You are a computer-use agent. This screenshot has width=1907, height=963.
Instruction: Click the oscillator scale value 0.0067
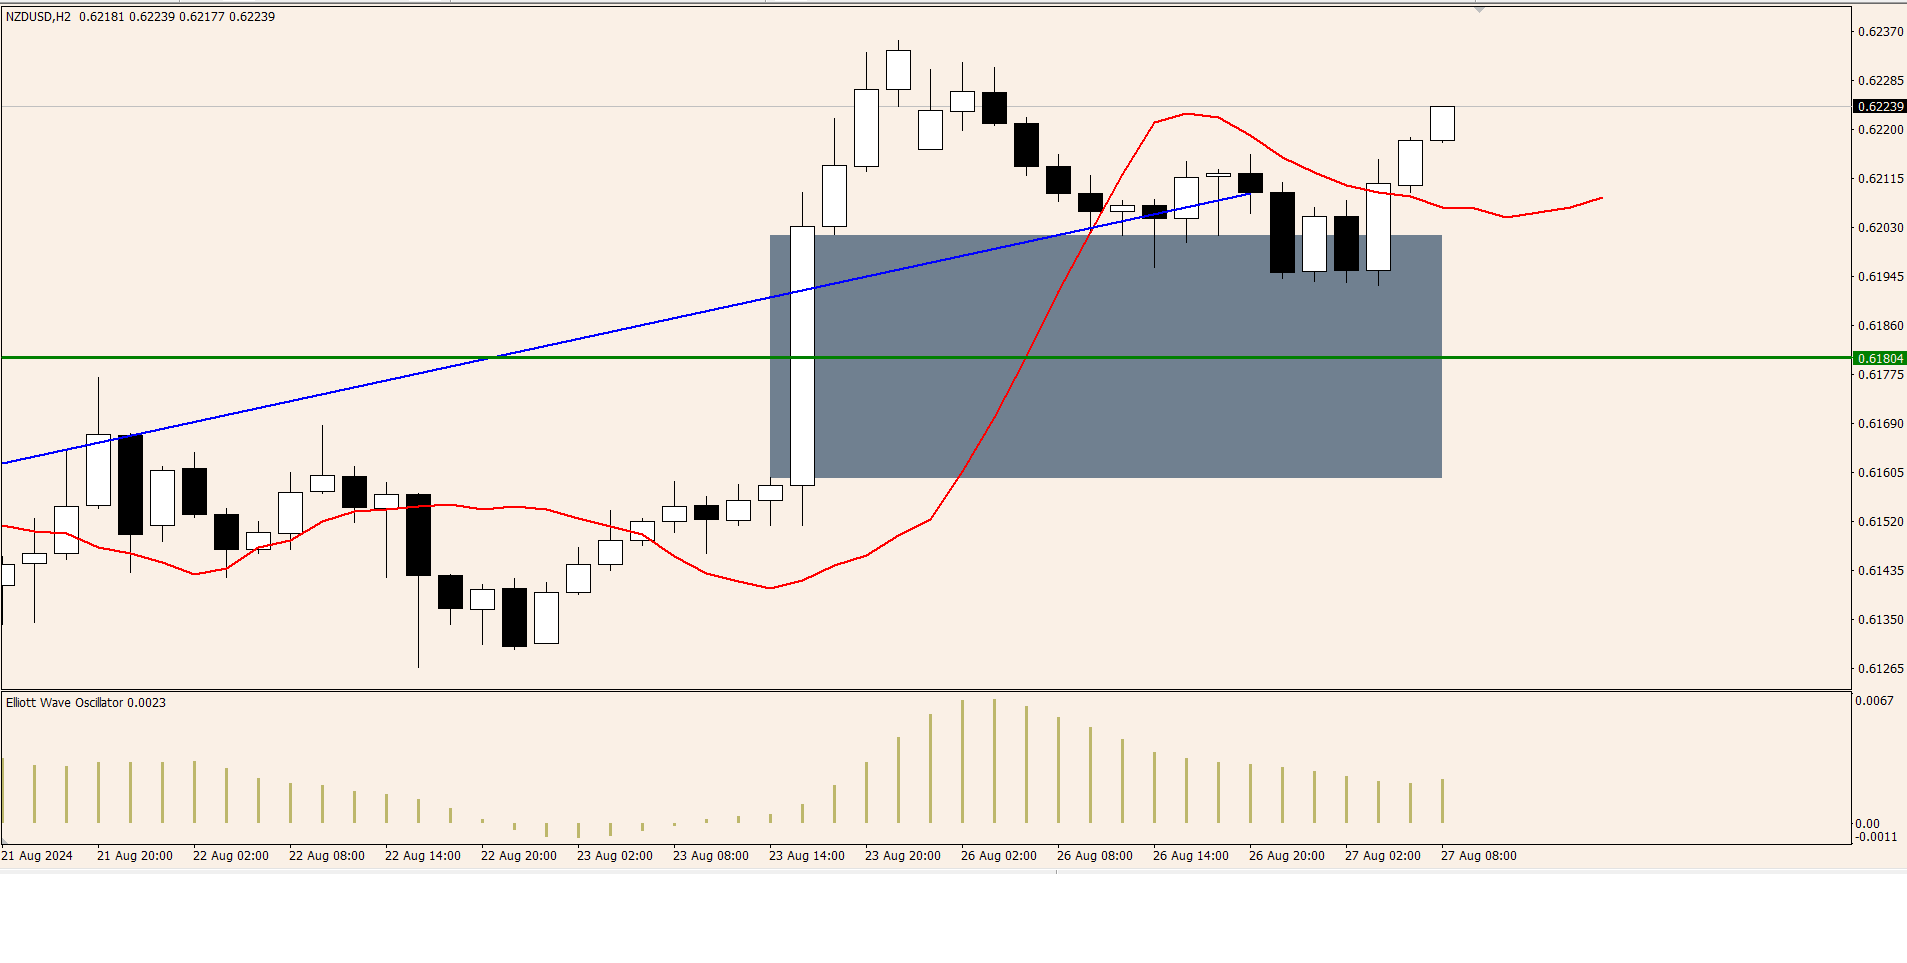[1874, 701]
